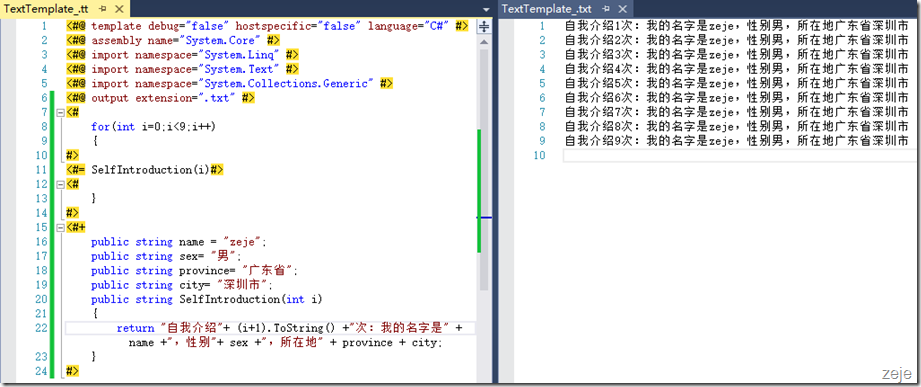Switch to the TextTemplate_.tt tab

(x=46, y=8)
